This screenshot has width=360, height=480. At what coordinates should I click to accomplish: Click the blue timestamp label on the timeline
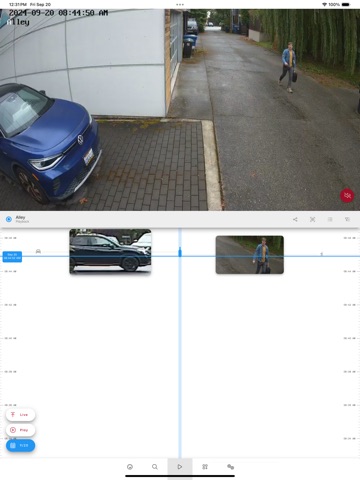click(12, 257)
